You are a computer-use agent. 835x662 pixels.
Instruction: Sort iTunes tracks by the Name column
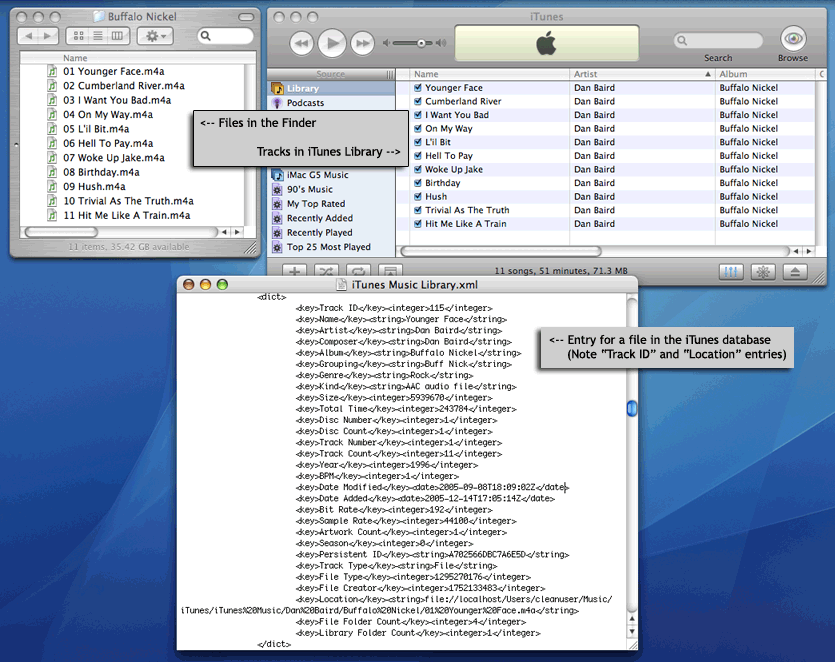[x=490, y=74]
